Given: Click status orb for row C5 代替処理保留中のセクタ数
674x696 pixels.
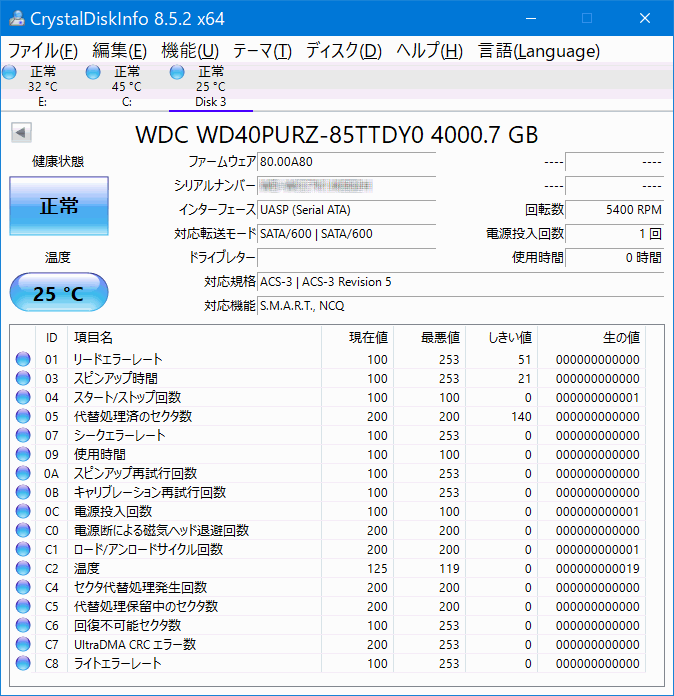Looking at the screenshot, I should click(23, 606).
